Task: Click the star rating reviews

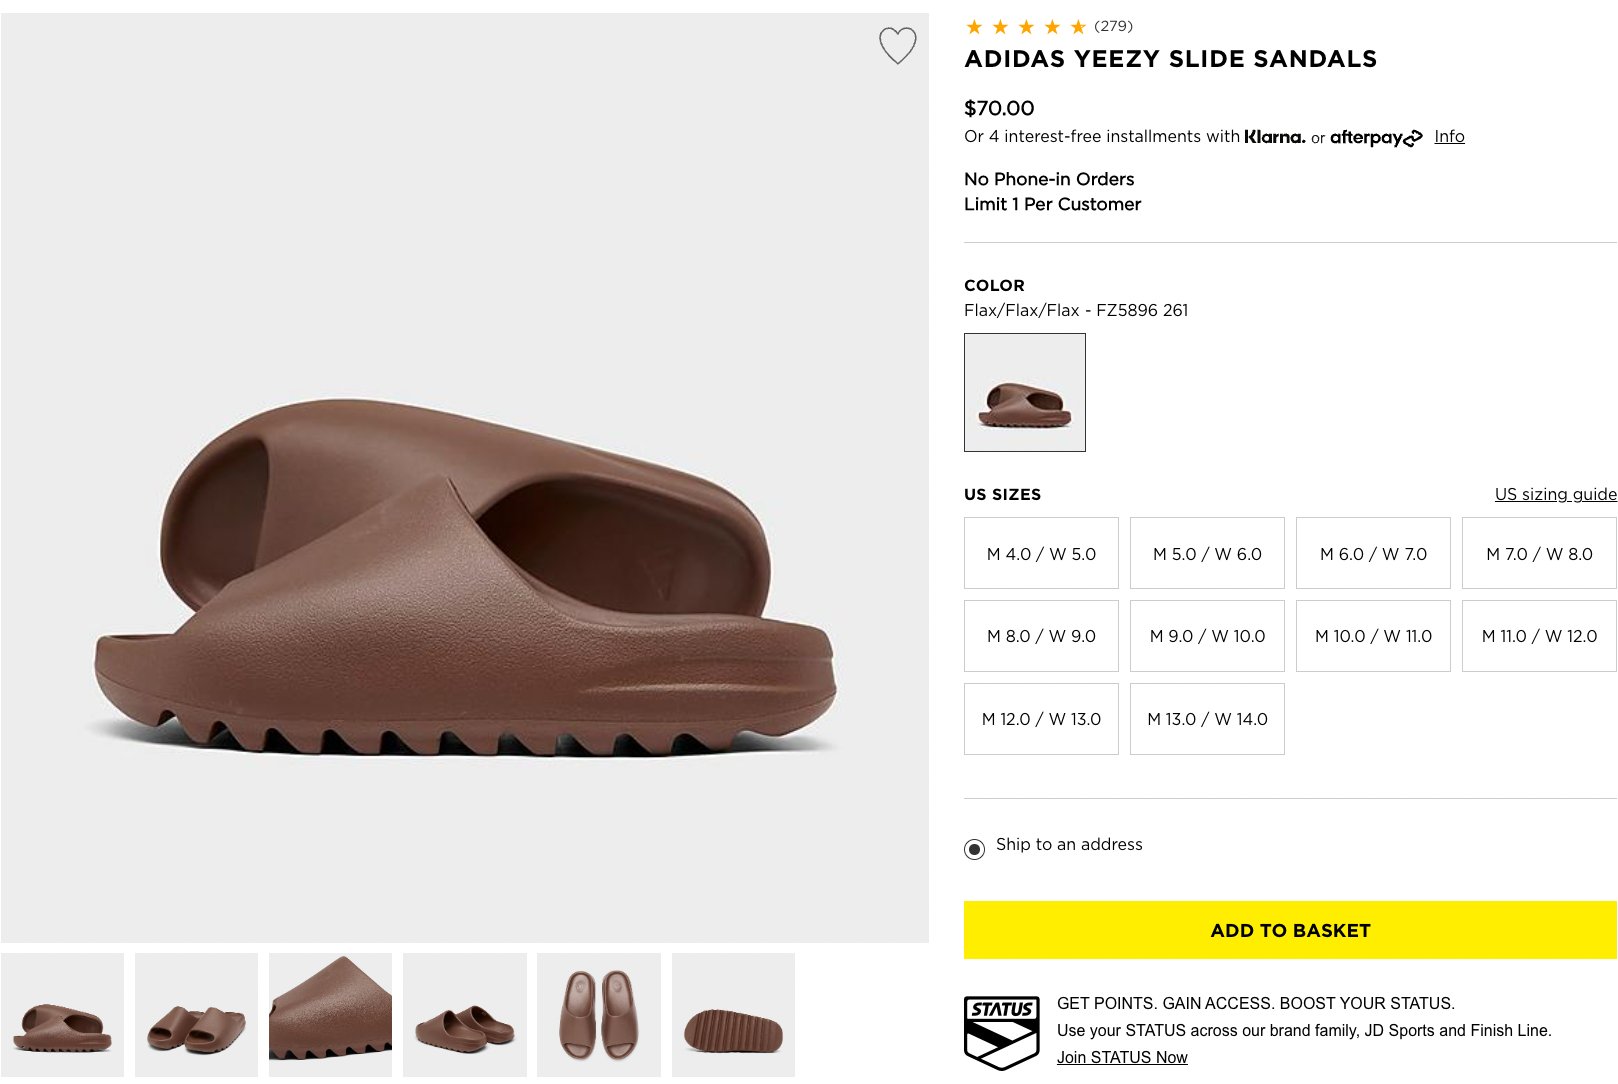Action: tap(1048, 27)
